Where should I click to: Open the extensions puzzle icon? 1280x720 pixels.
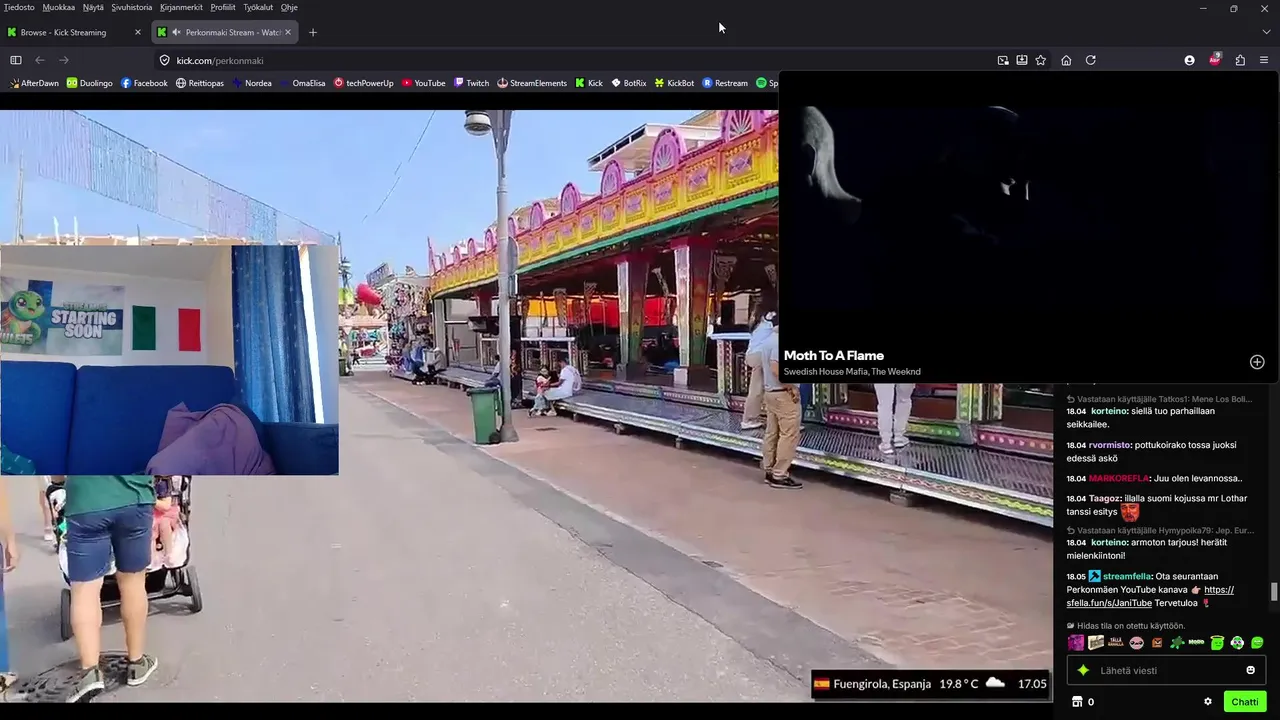(1240, 60)
